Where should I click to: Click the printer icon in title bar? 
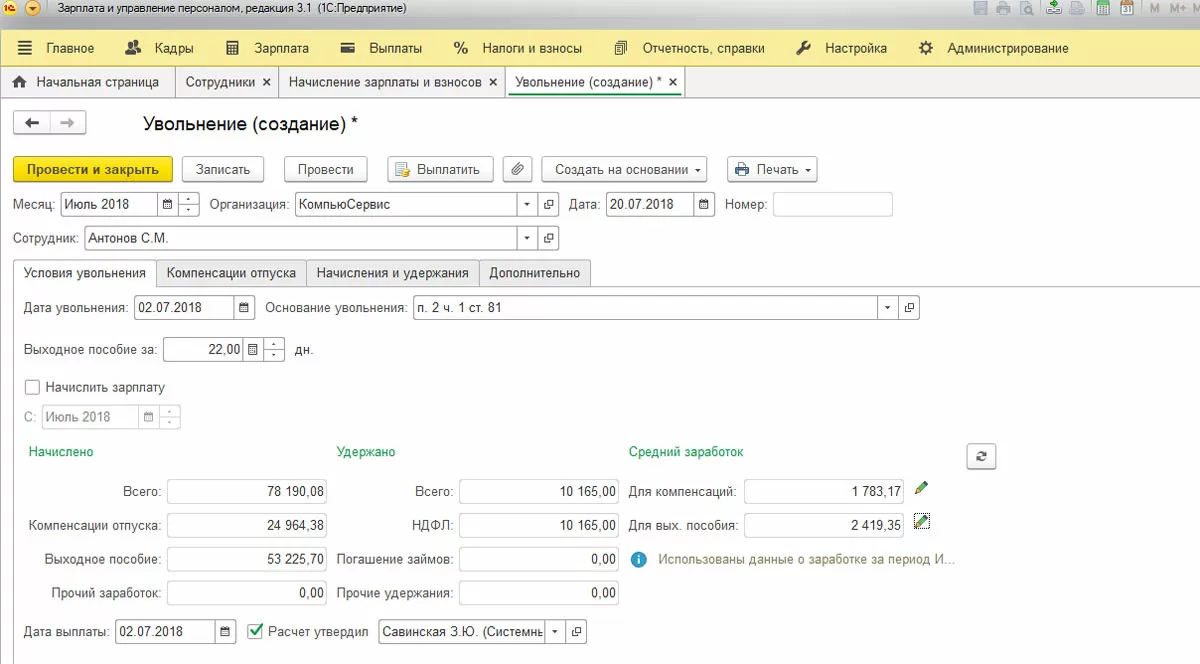1002,9
